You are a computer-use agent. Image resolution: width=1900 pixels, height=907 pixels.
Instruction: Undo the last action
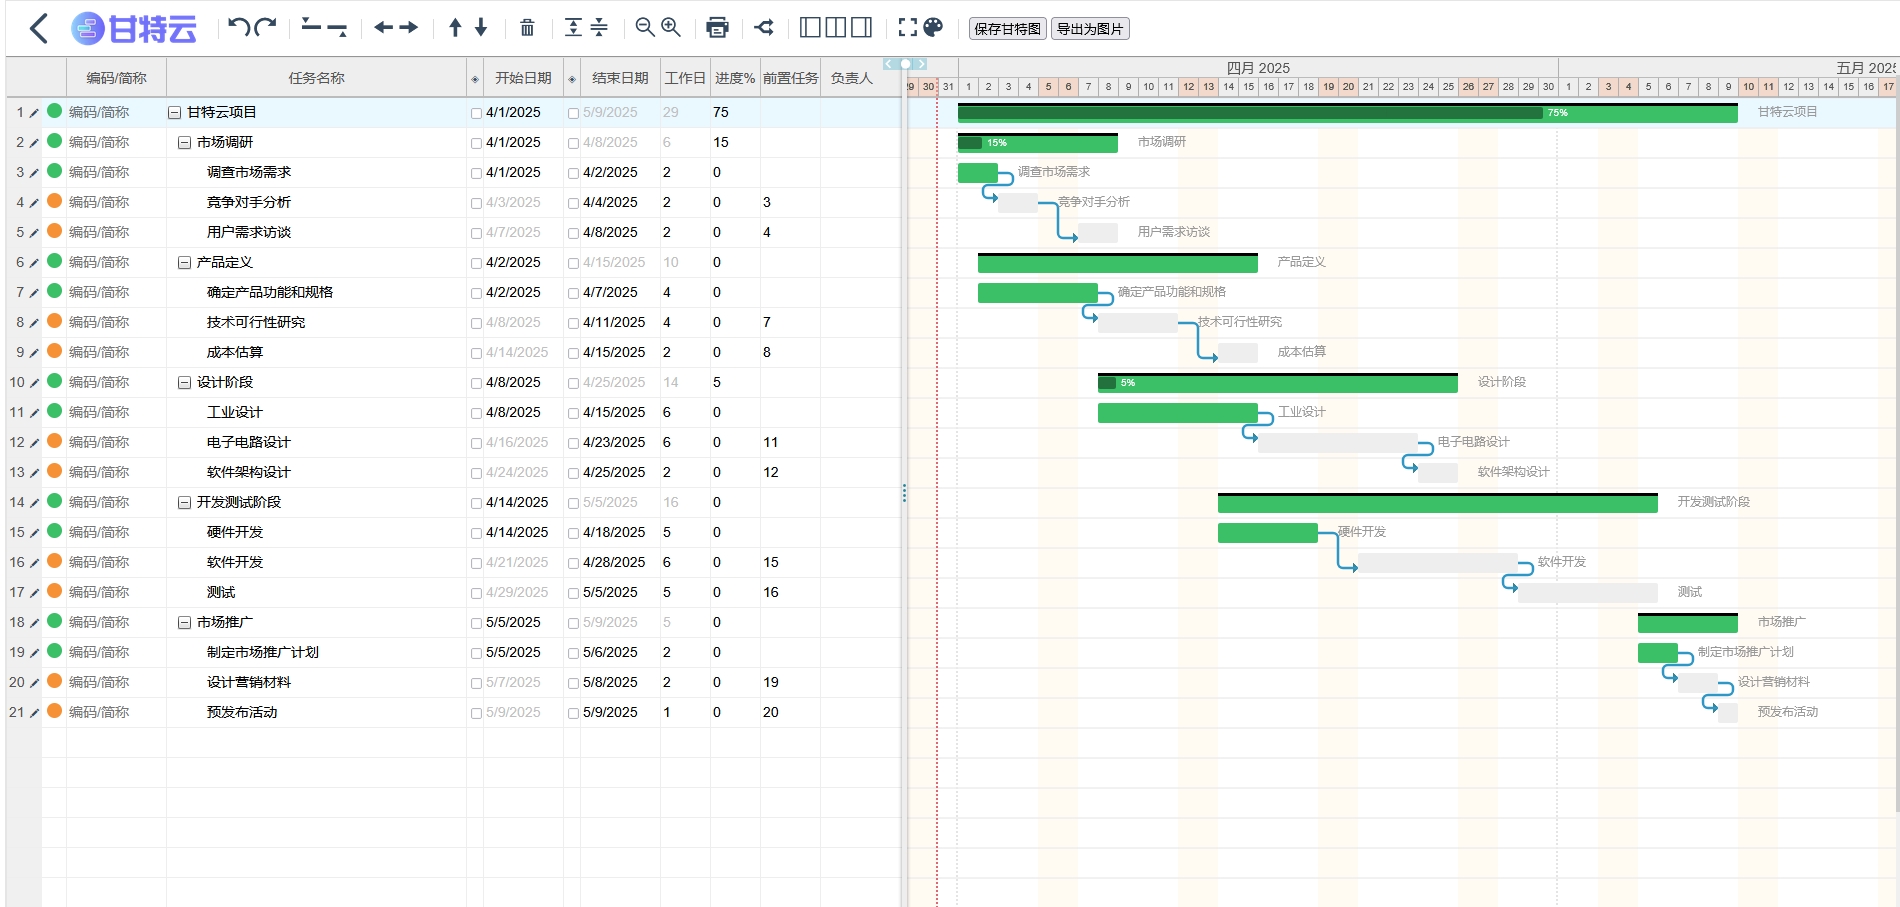(239, 27)
